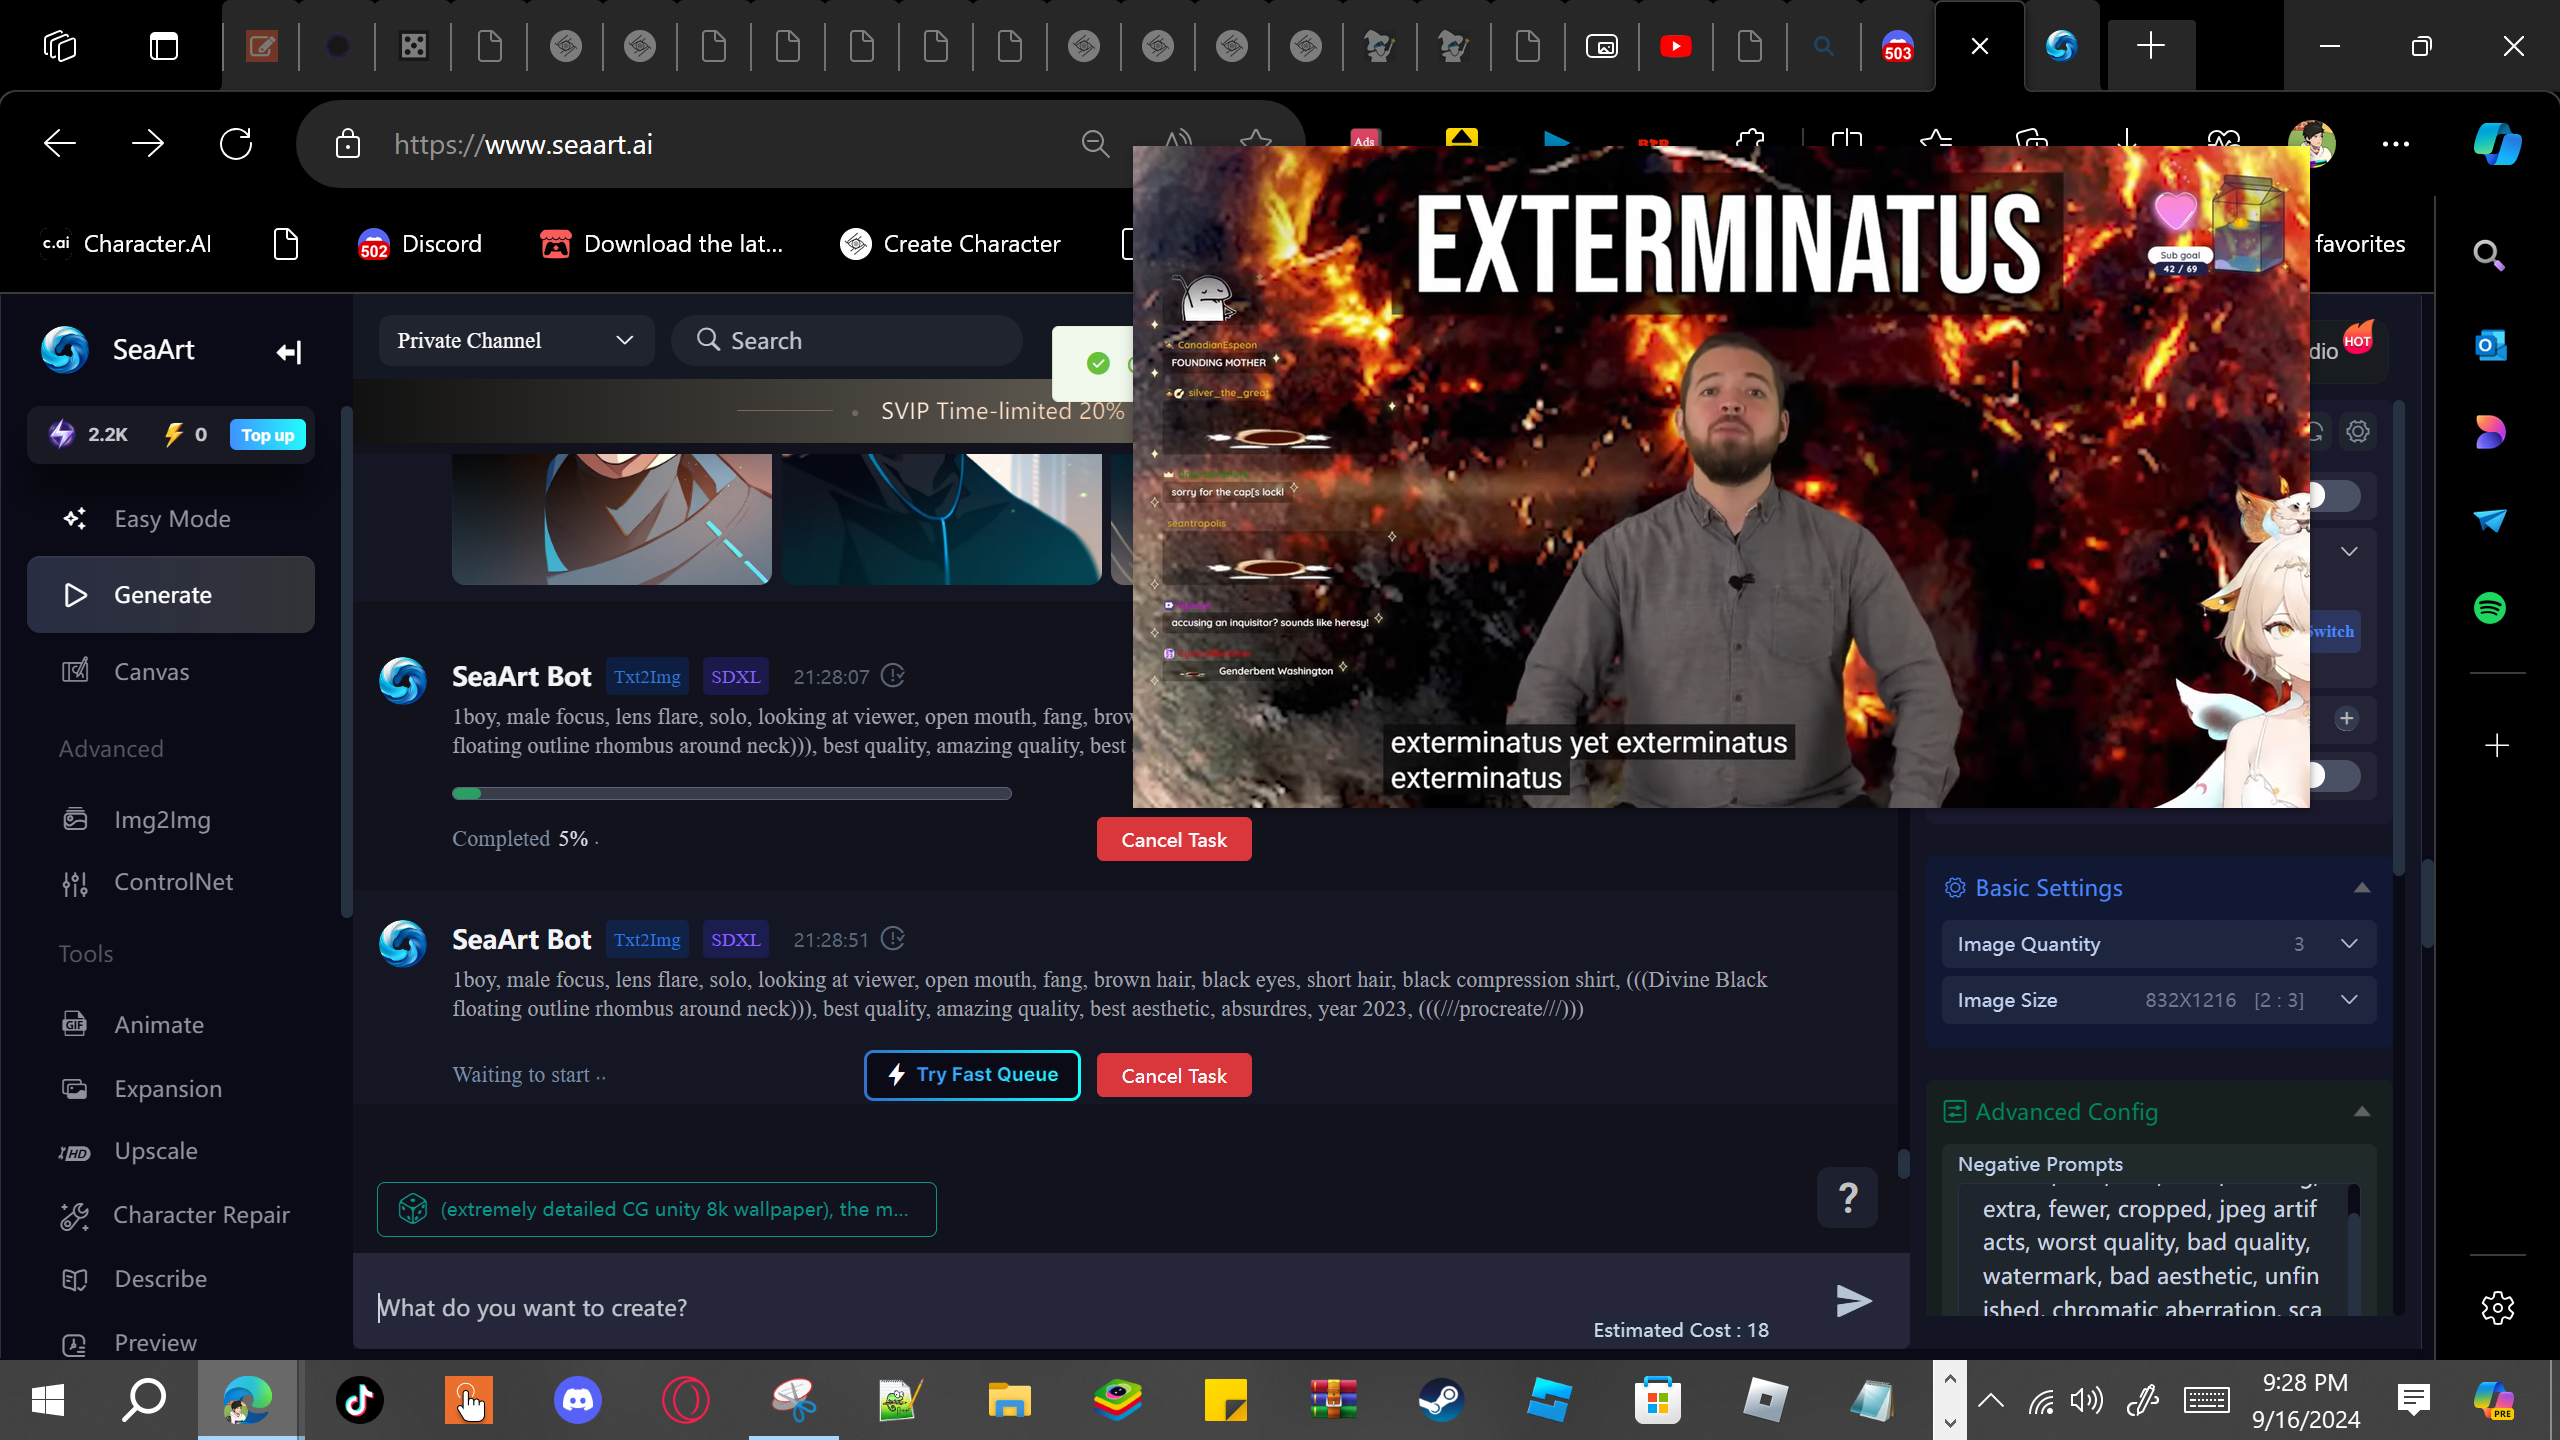Viewport: 2560px width, 1440px height.
Task: Collapse the SeaArt left sidebar
Action: [289, 352]
